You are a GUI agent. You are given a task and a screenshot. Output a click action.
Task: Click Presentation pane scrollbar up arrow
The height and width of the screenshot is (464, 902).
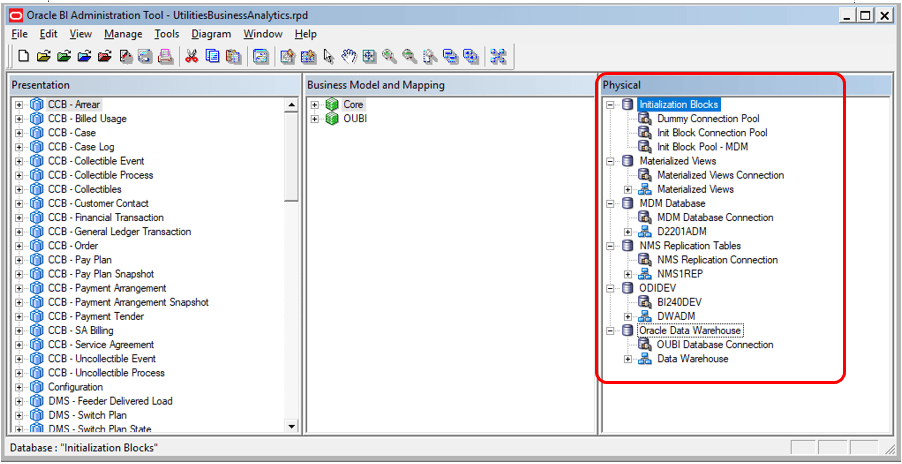(292, 105)
